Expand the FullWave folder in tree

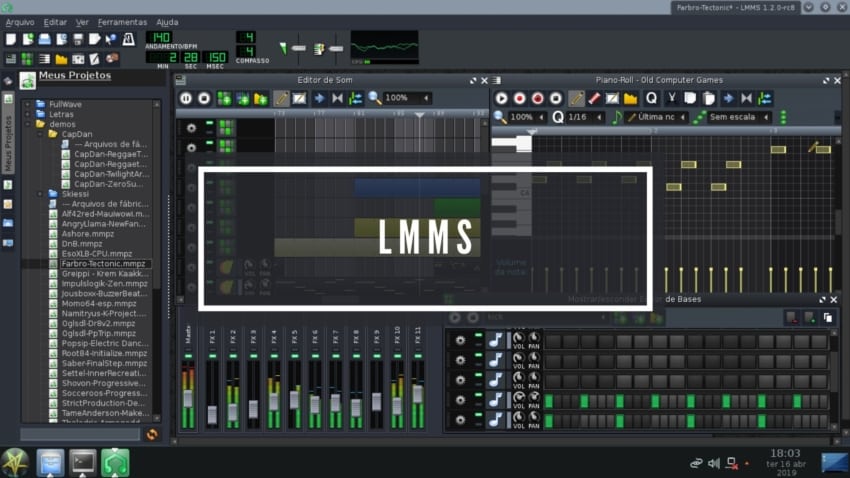coord(29,104)
